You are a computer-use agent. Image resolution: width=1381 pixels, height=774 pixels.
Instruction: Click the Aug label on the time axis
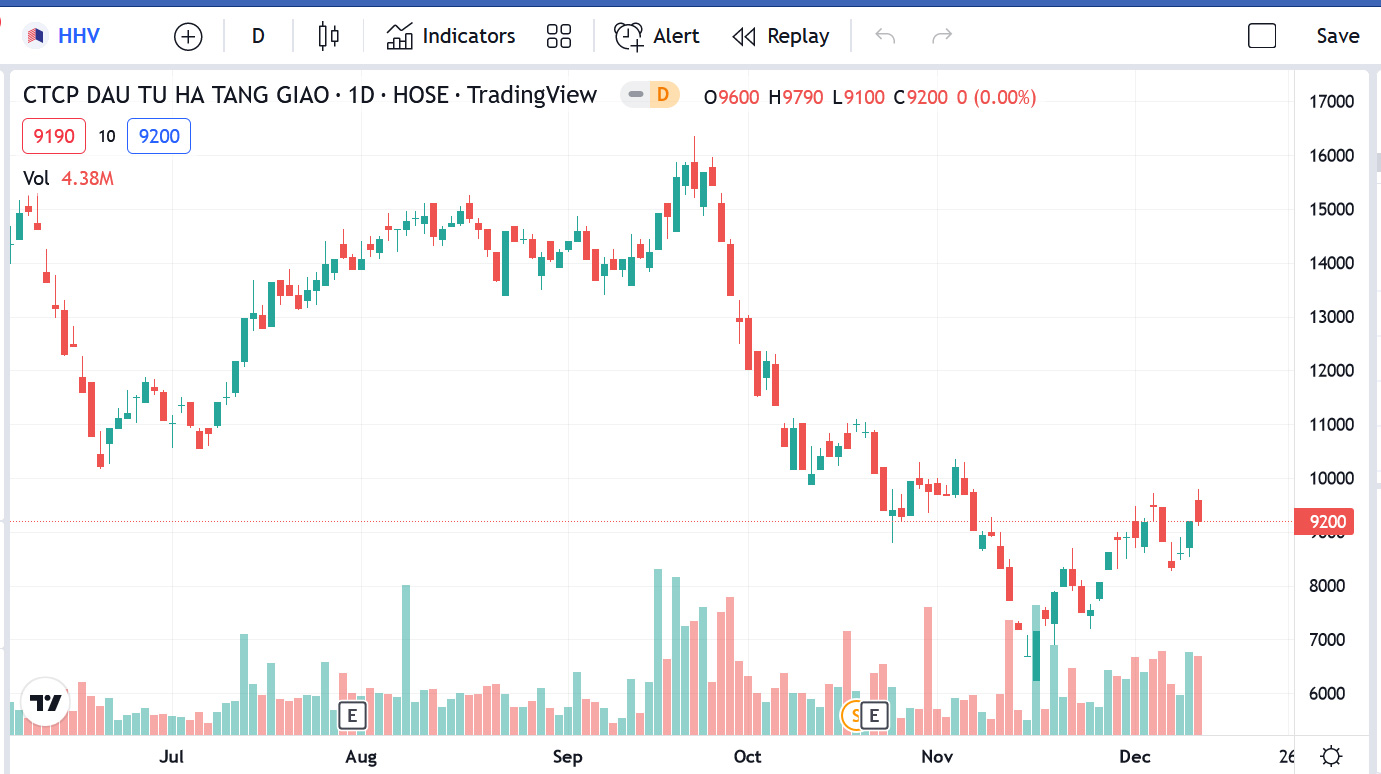[x=361, y=756]
